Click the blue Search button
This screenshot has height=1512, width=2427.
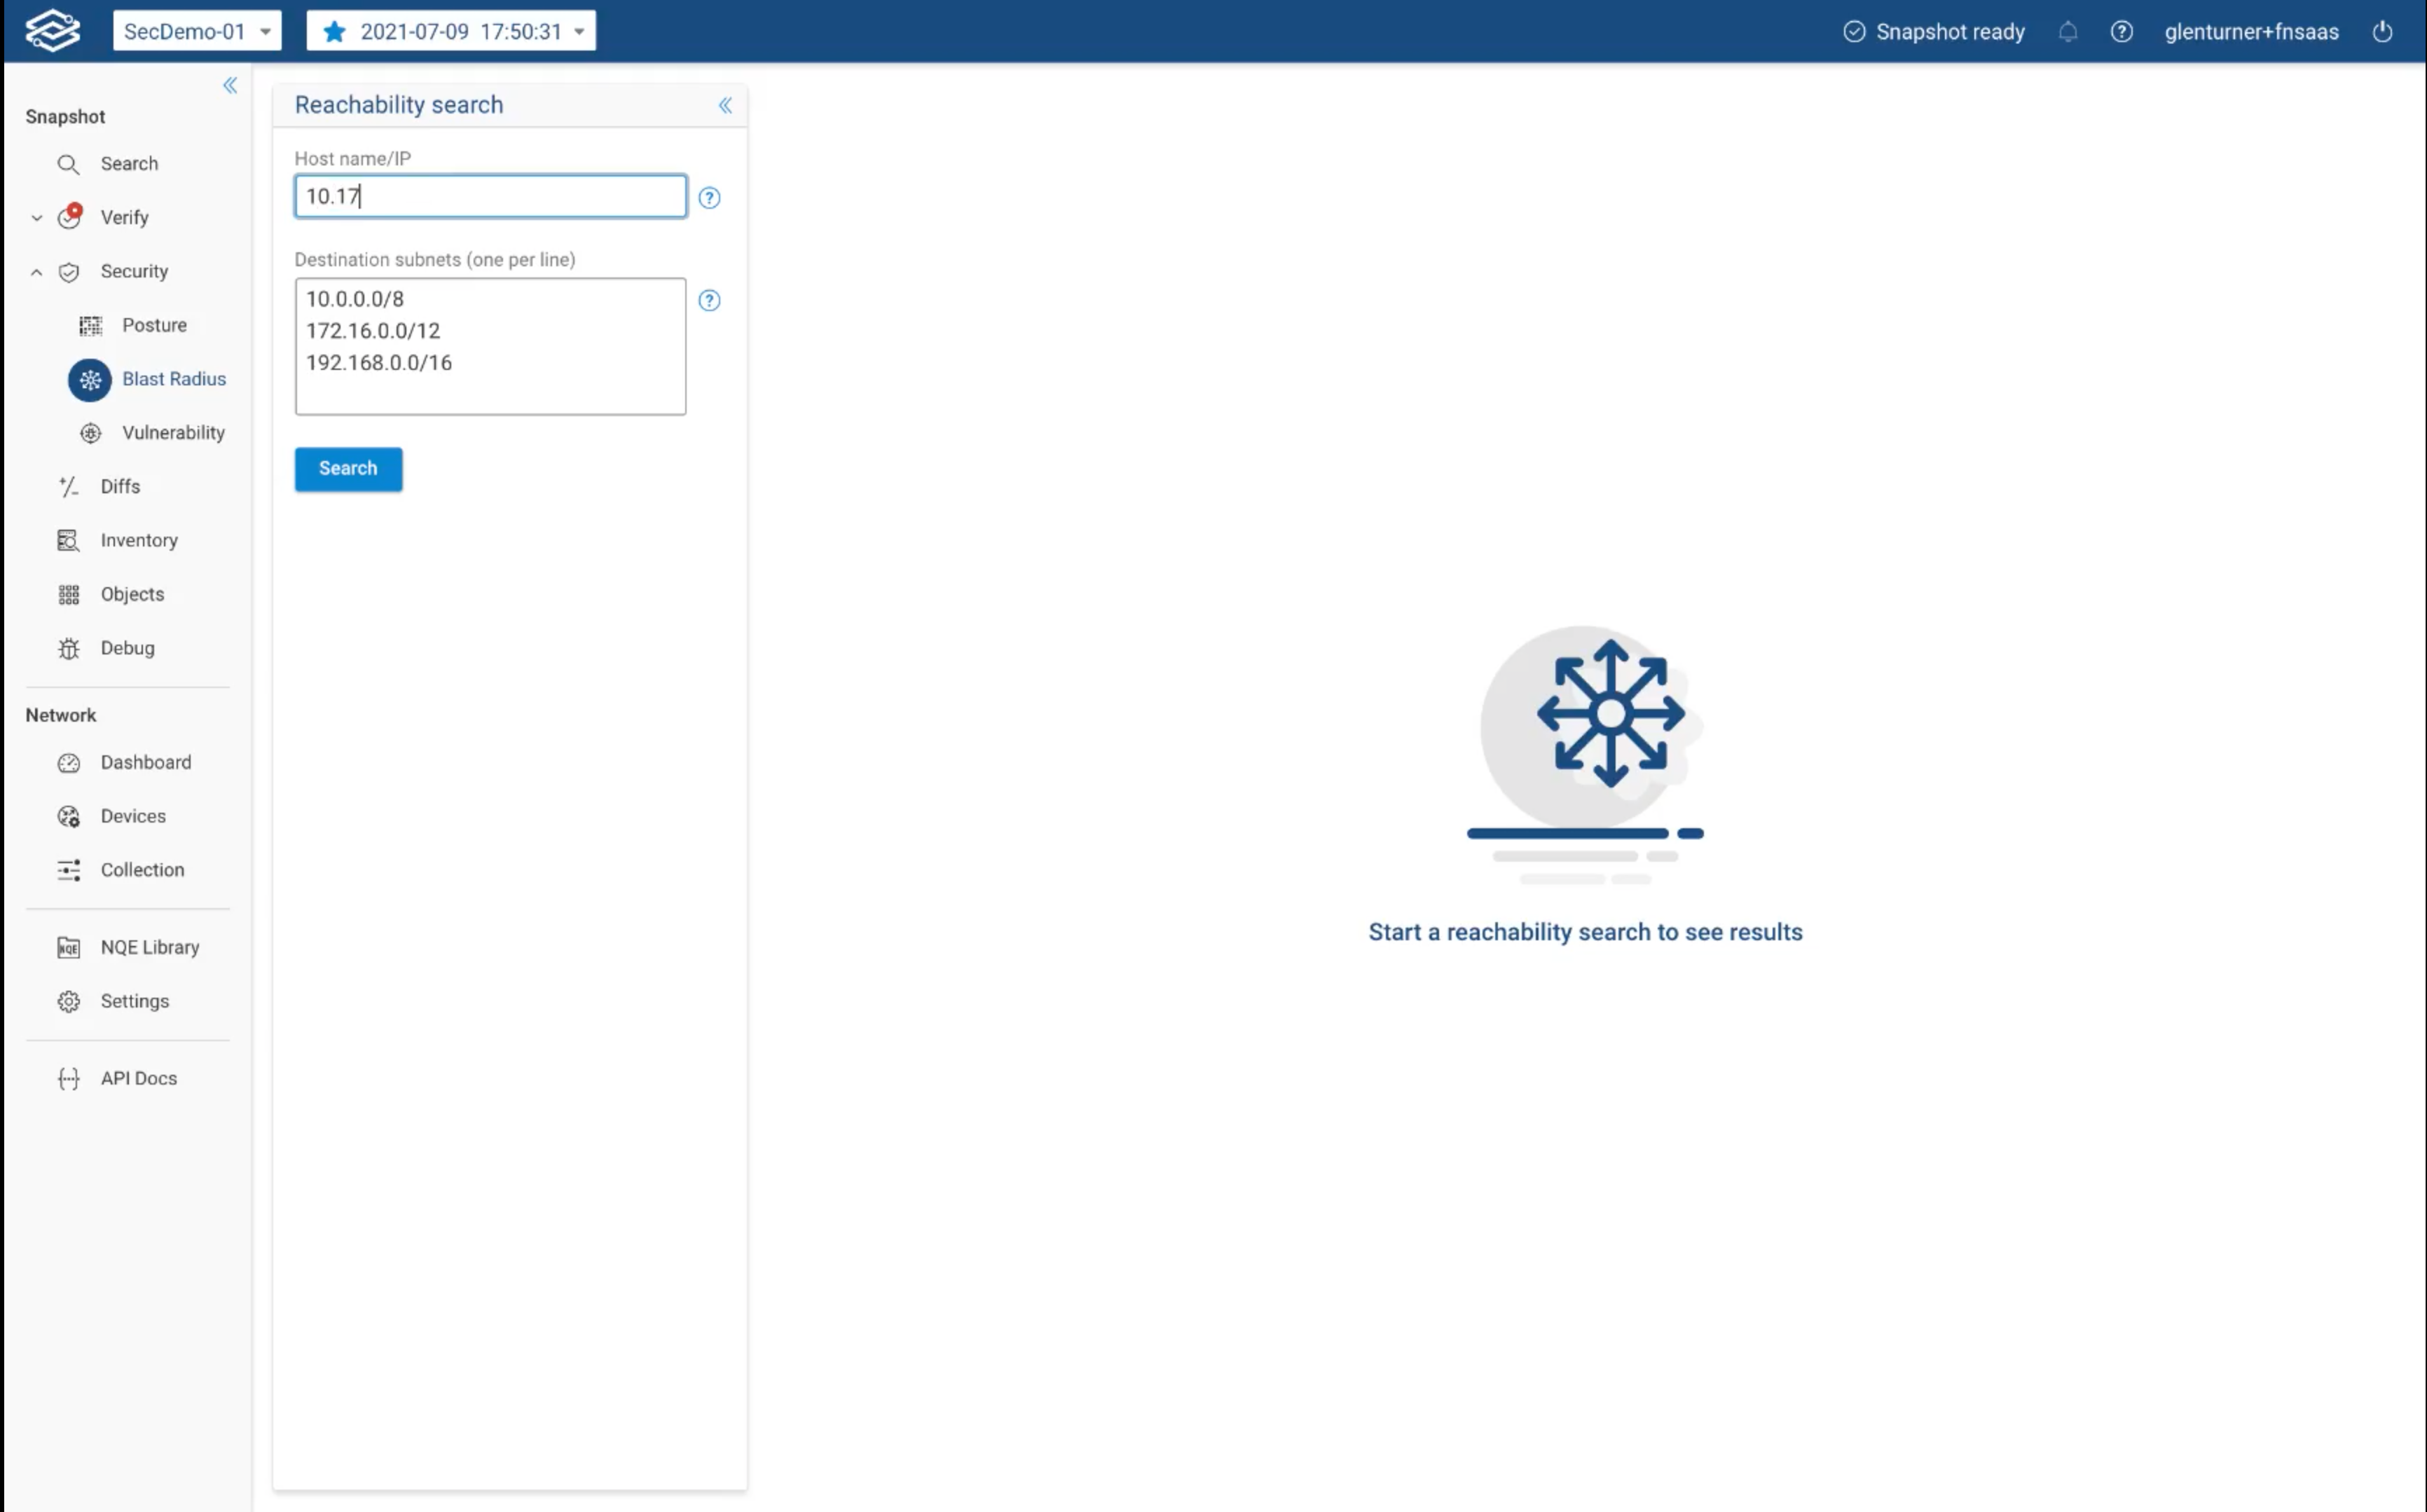pos(348,469)
